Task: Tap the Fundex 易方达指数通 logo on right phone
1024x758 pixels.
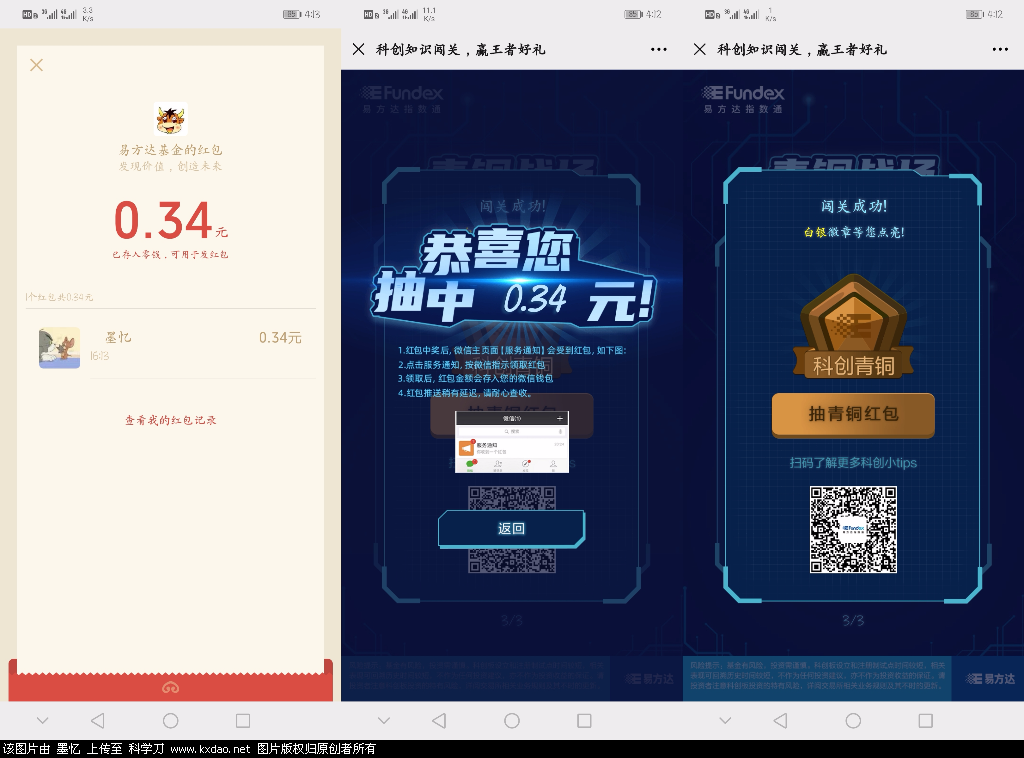Action: (x=743, y=99)
